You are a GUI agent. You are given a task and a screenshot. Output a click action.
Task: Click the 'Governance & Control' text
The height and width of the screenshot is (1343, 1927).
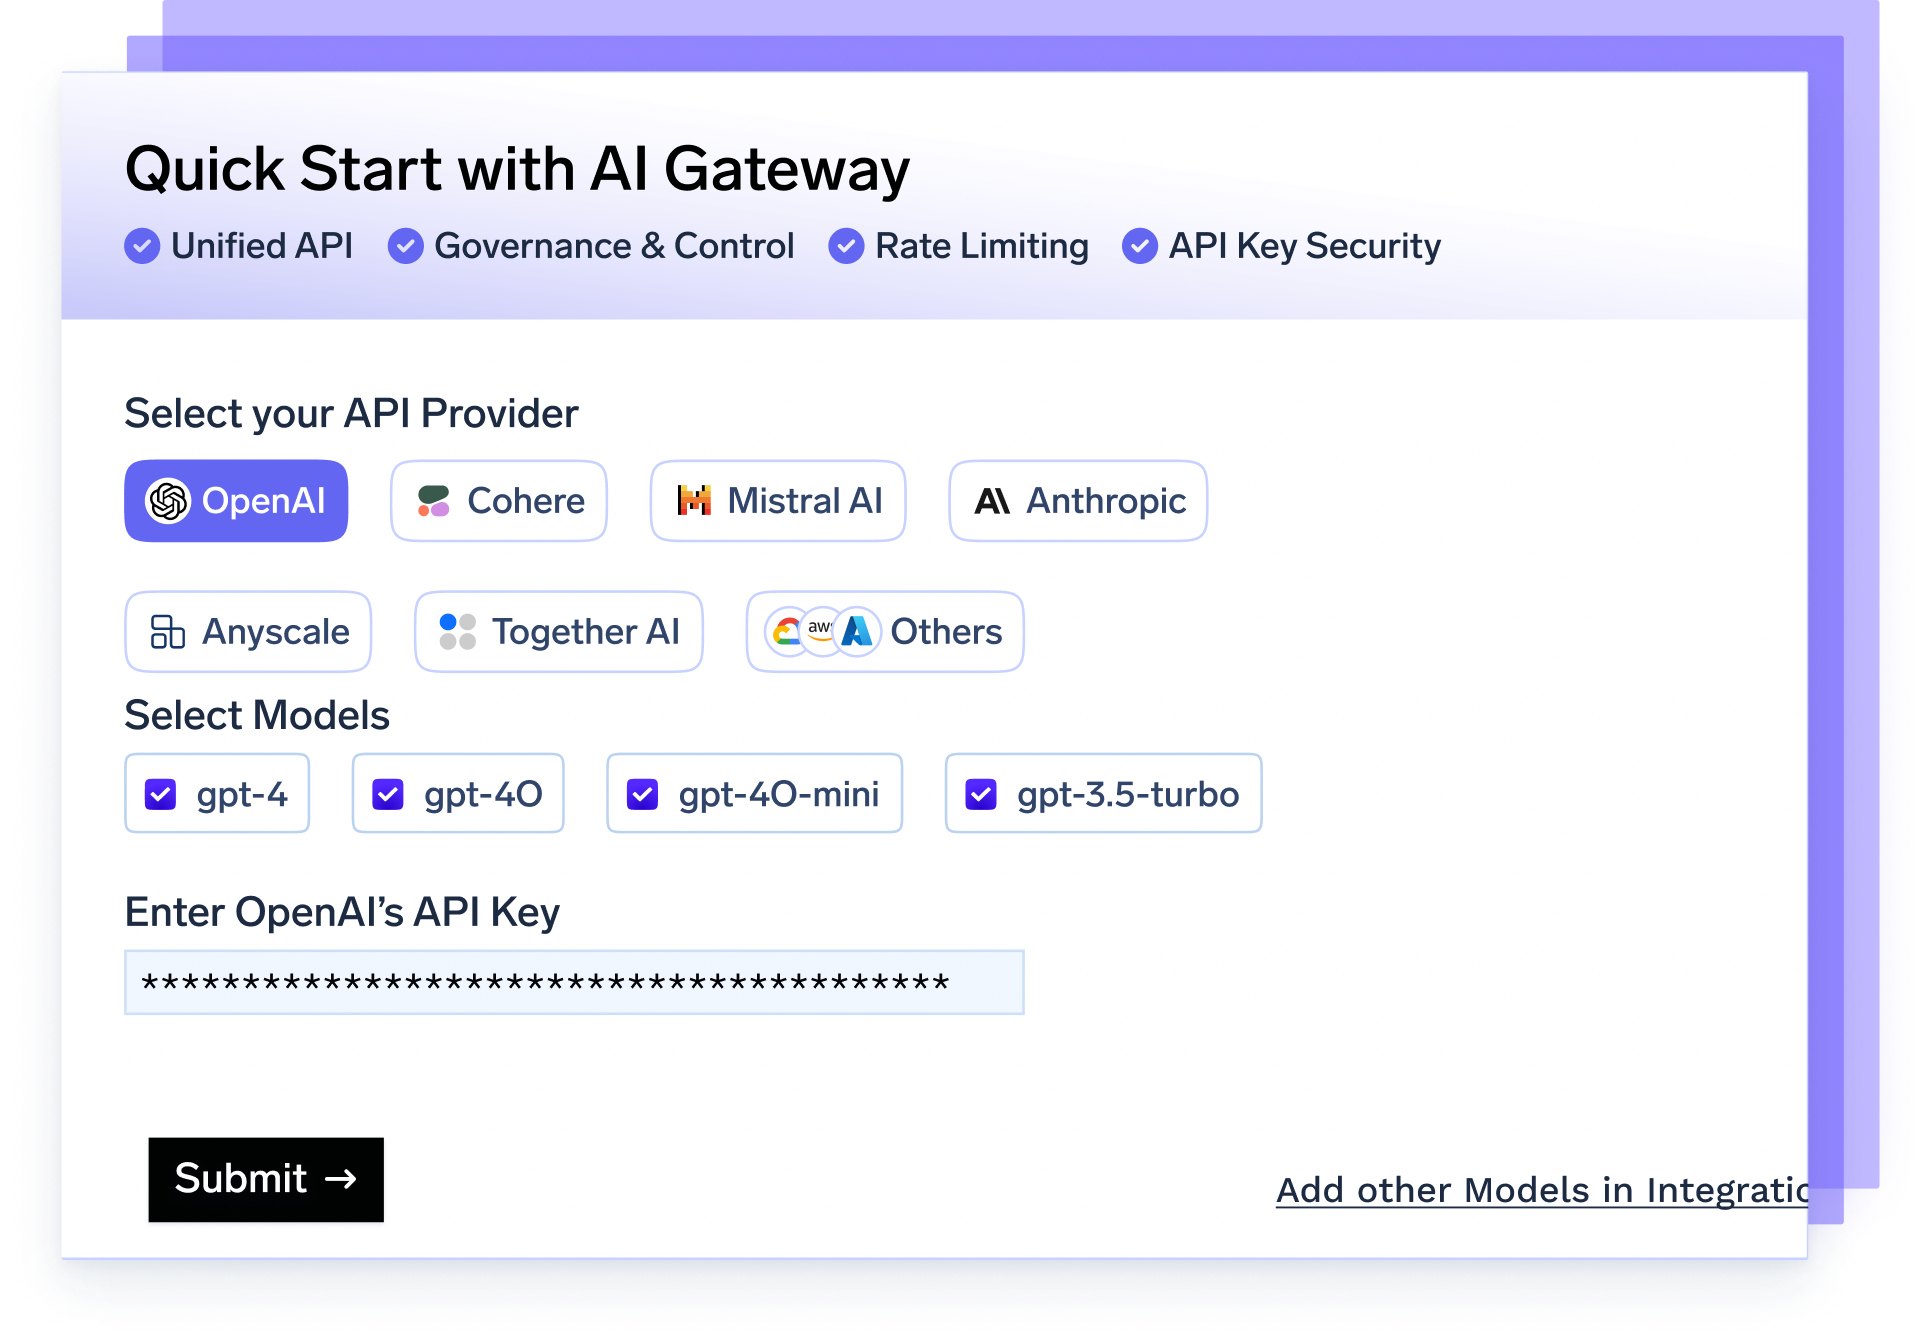click(x=615, y=246)
